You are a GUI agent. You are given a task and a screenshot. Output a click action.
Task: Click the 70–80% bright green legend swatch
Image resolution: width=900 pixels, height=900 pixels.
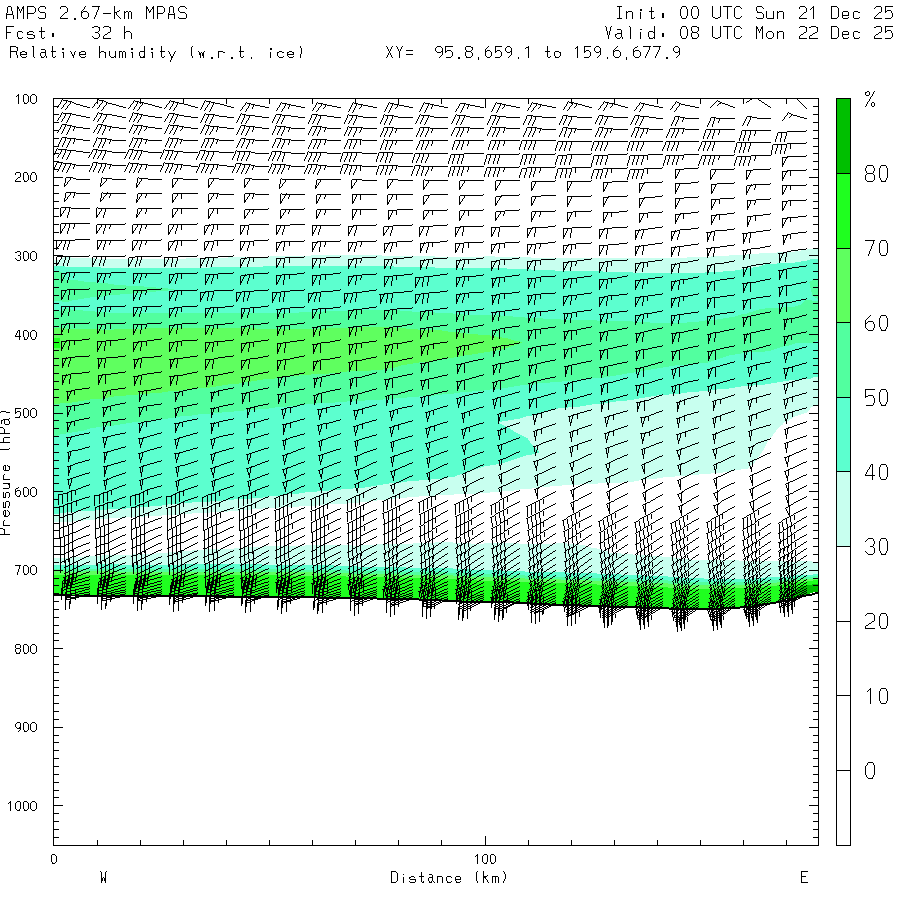coord(843,211)
